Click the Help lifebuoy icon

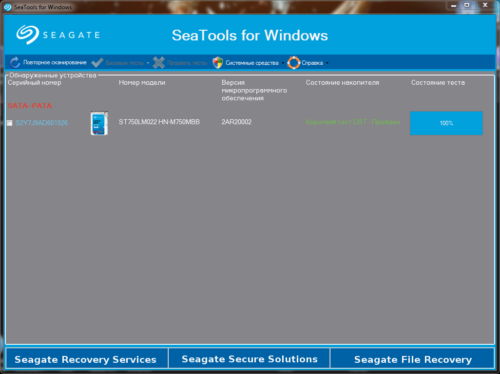click(294, 63)
